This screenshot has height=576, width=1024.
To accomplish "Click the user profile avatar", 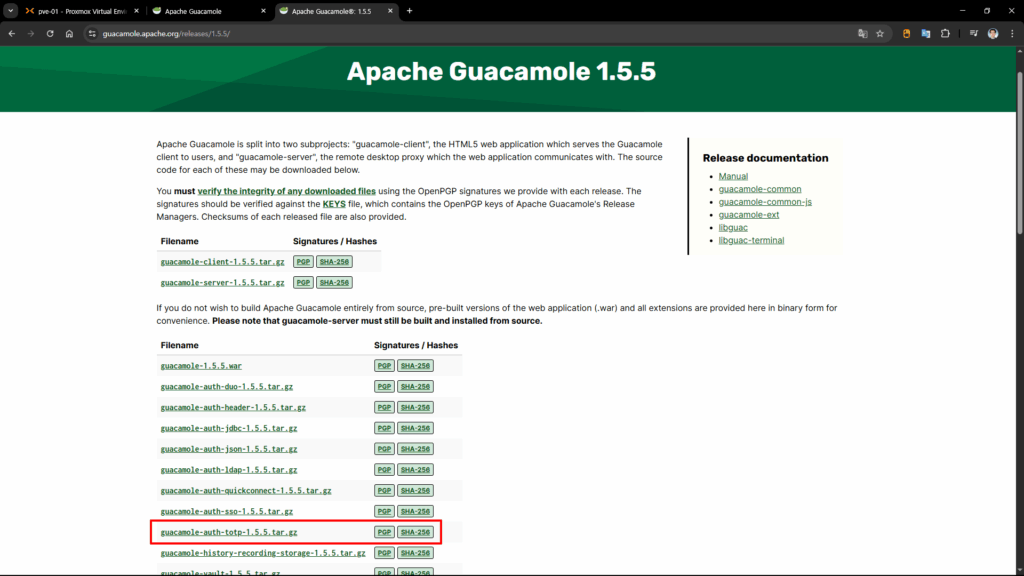I will coord(993,33).
